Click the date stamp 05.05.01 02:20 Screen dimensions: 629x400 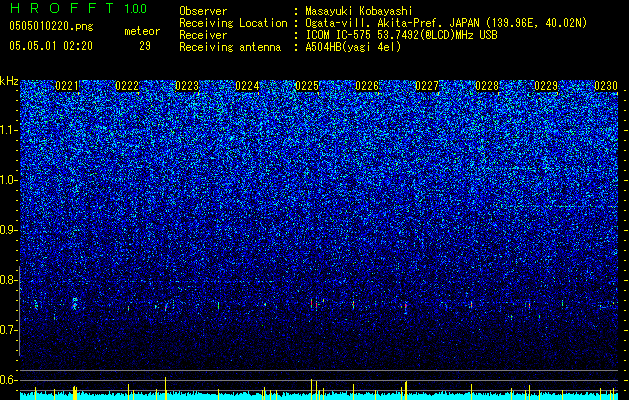point(51,46)
